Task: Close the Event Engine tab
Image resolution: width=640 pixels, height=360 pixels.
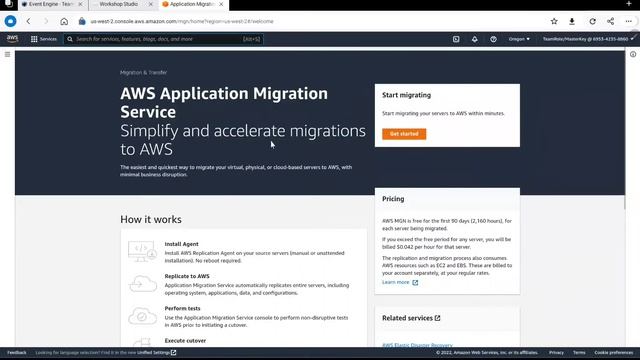Action: (x=80, y=4)
